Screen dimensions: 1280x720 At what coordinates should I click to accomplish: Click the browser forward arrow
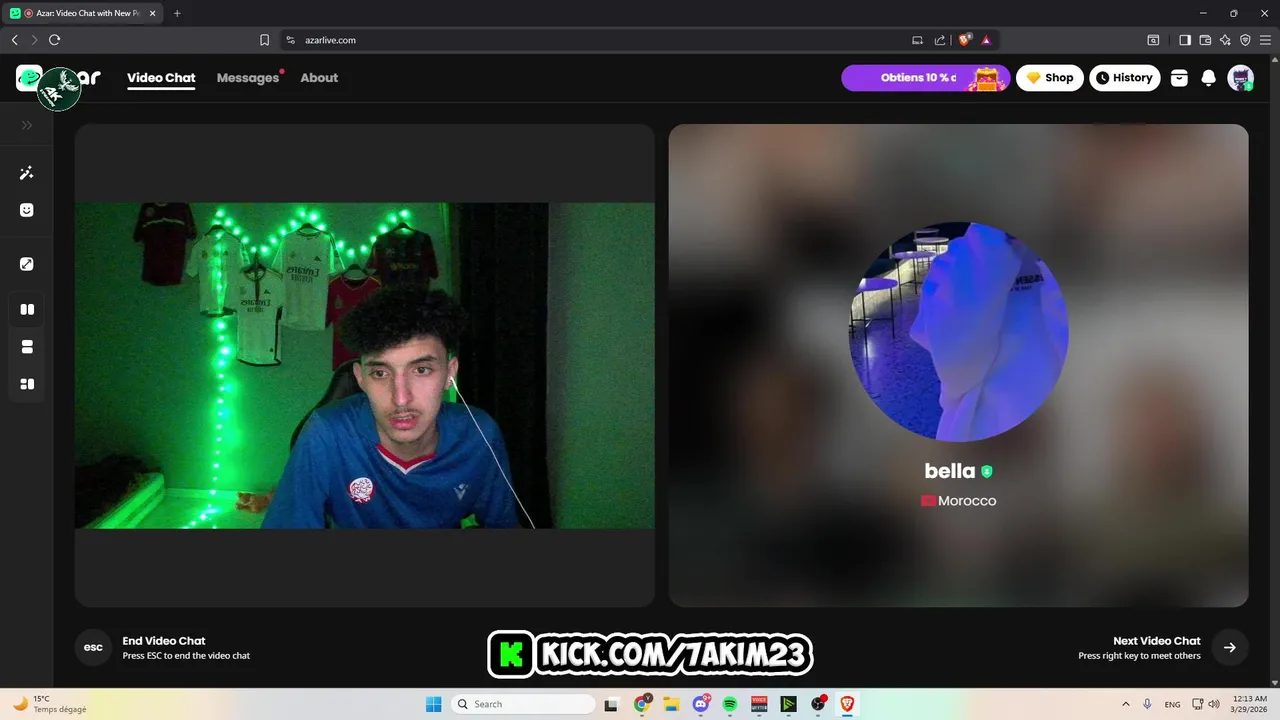(34, 40)
